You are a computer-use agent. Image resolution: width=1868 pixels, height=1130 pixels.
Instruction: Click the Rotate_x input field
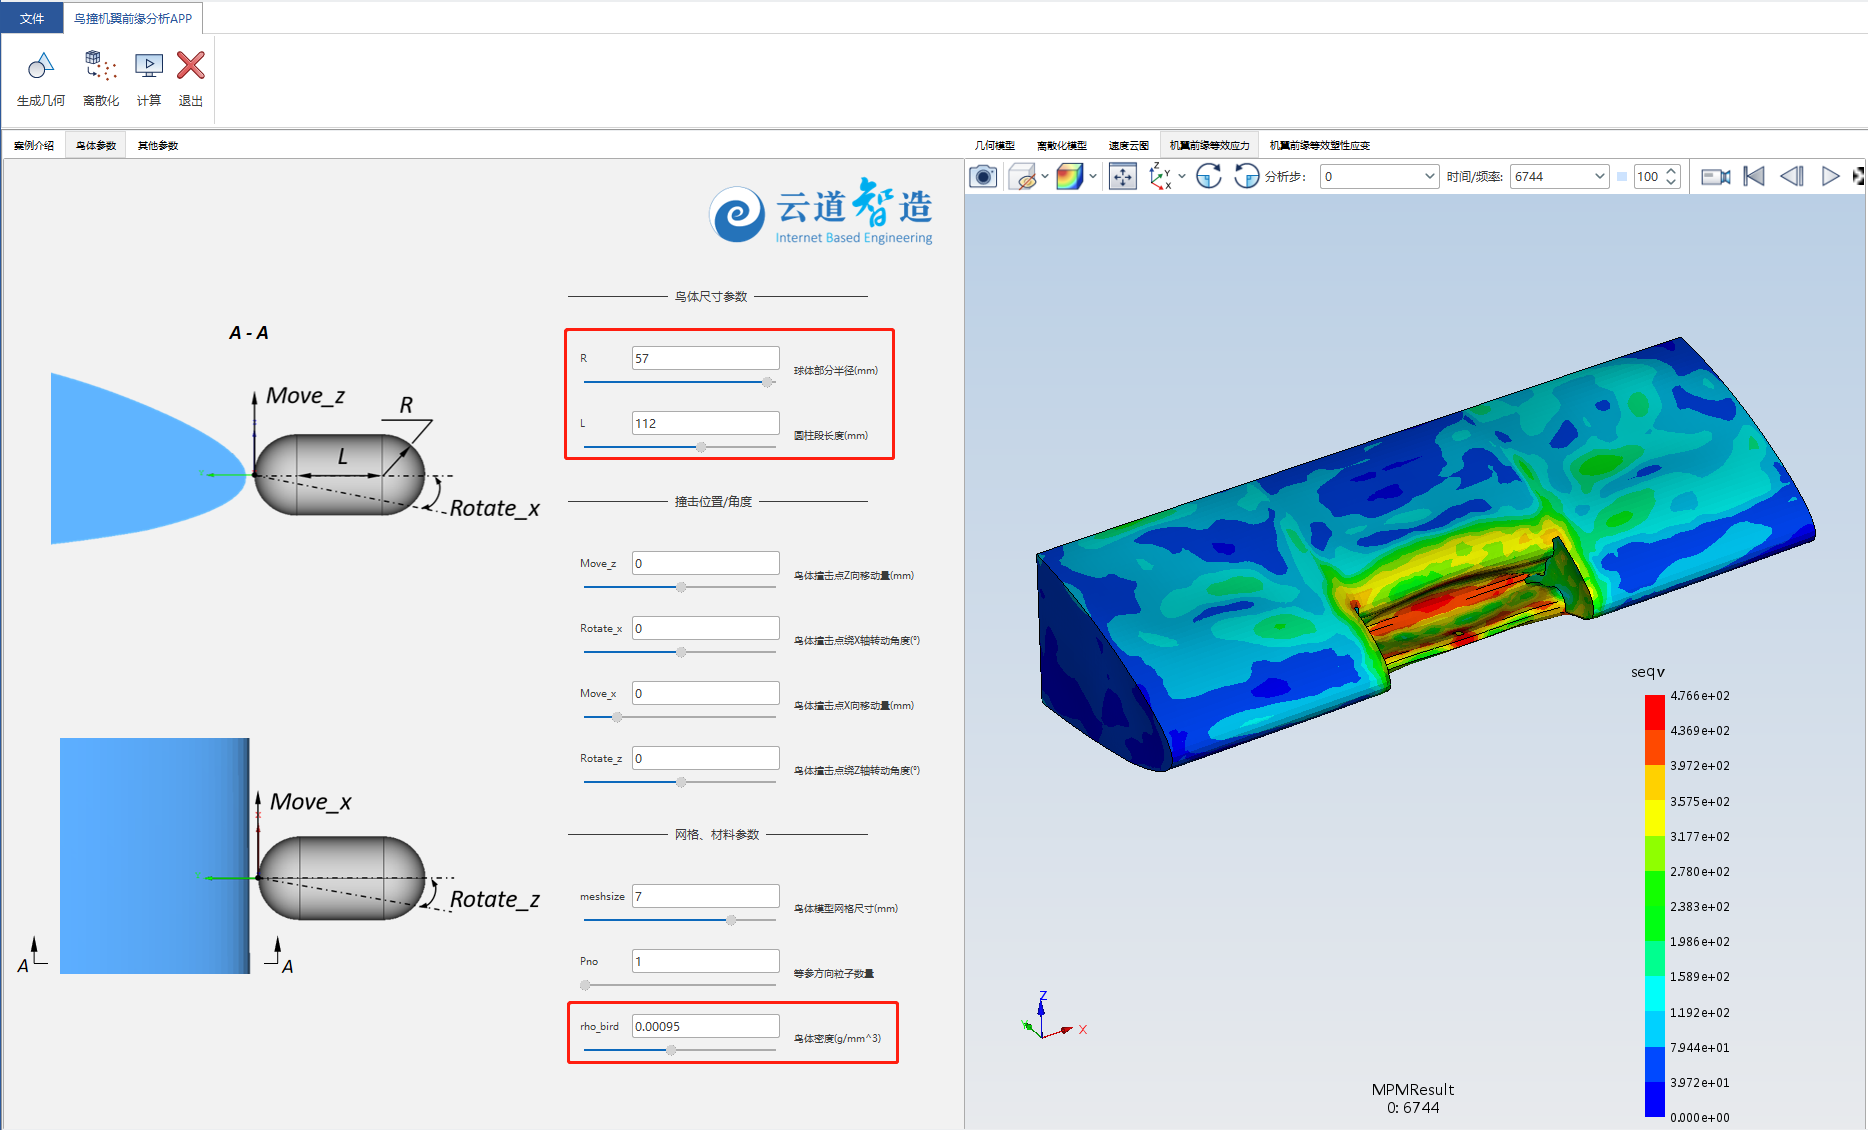point(705,628)
